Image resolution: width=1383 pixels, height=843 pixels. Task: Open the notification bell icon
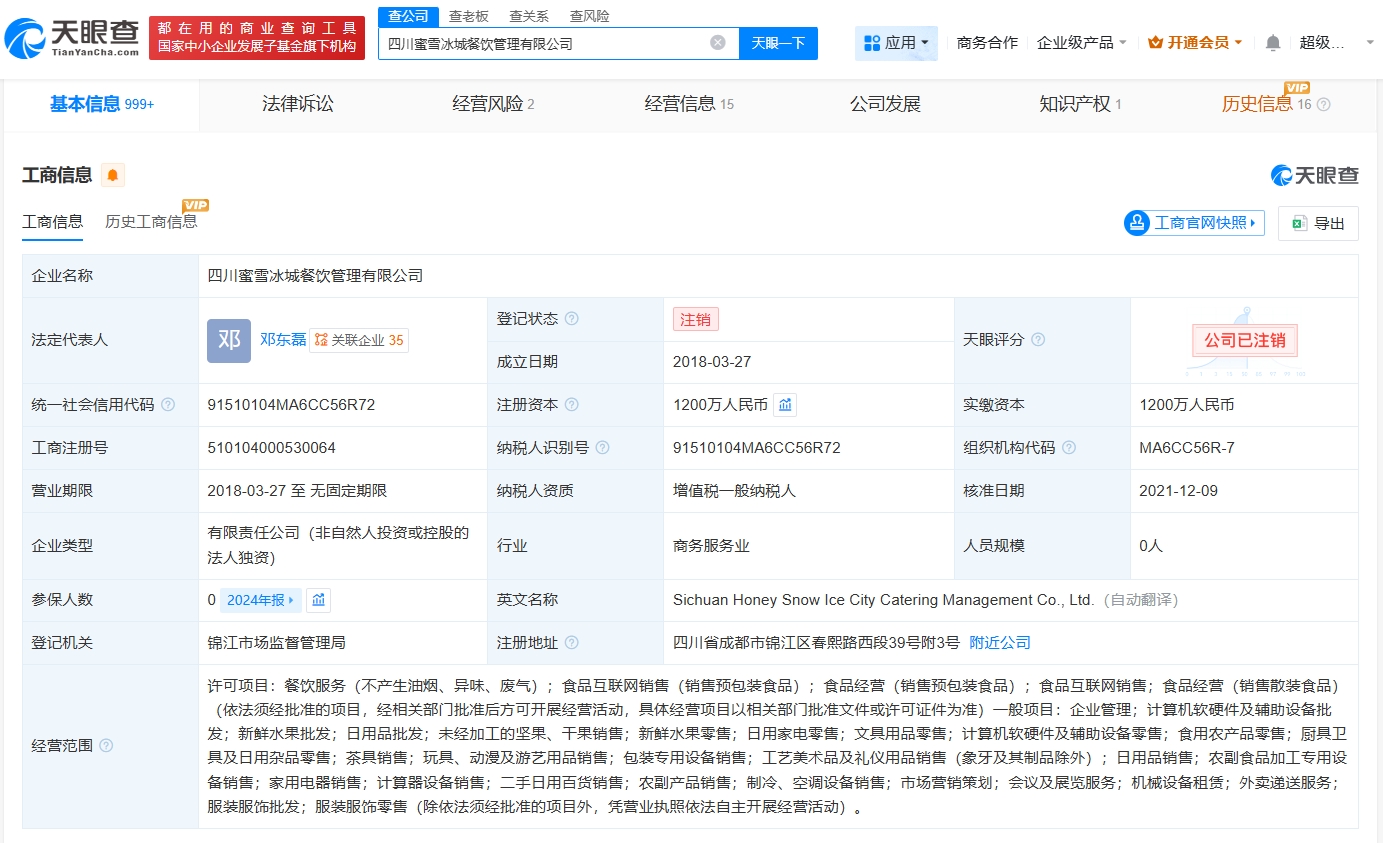click(x=1271, y=41)
